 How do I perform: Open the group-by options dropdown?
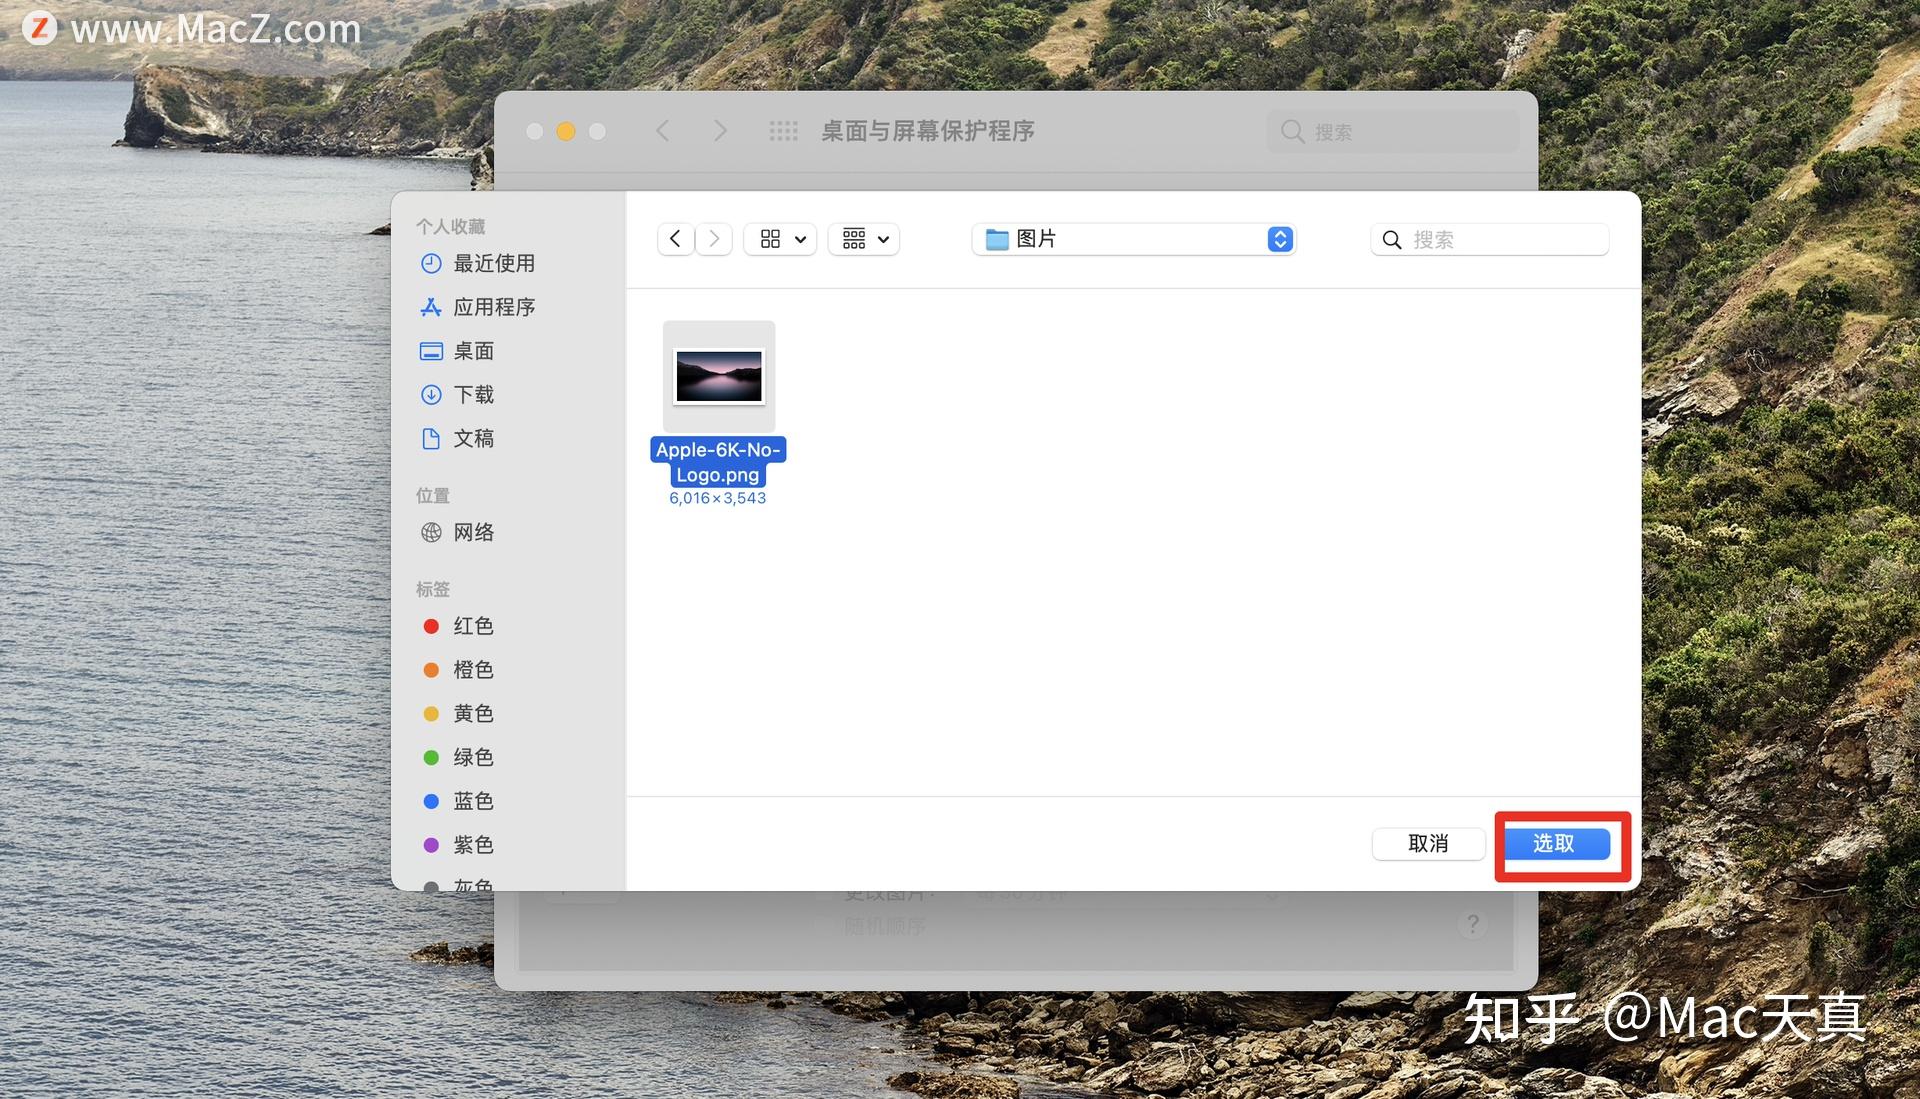pyautogui.click(x=865, y=239)
